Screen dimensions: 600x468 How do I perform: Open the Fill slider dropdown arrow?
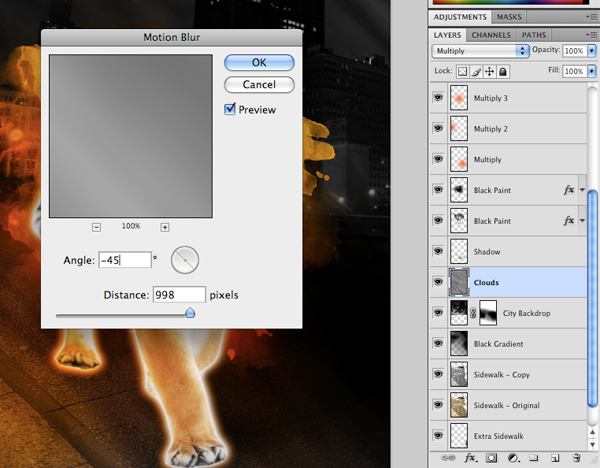[592, 71]
